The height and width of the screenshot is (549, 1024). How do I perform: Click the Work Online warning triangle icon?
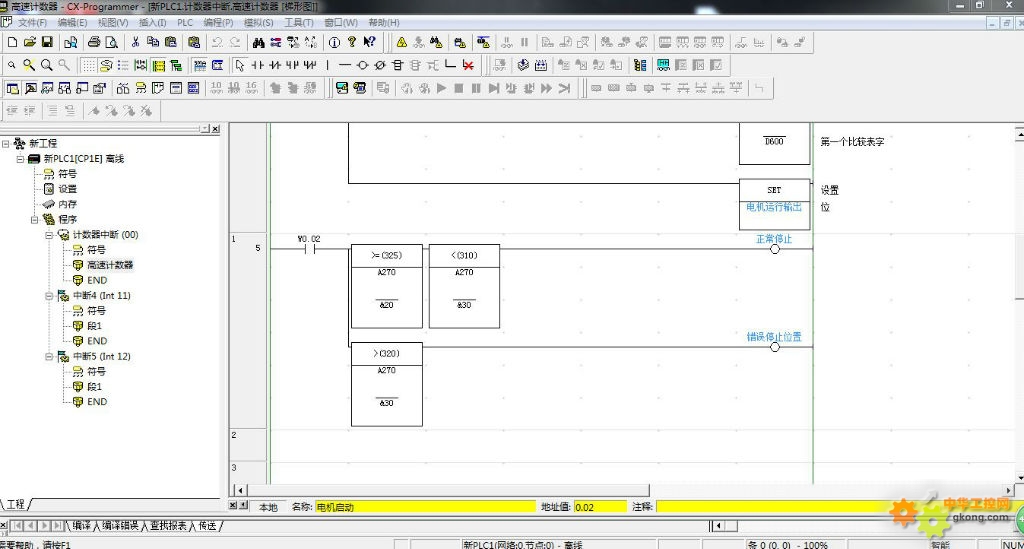402,42
